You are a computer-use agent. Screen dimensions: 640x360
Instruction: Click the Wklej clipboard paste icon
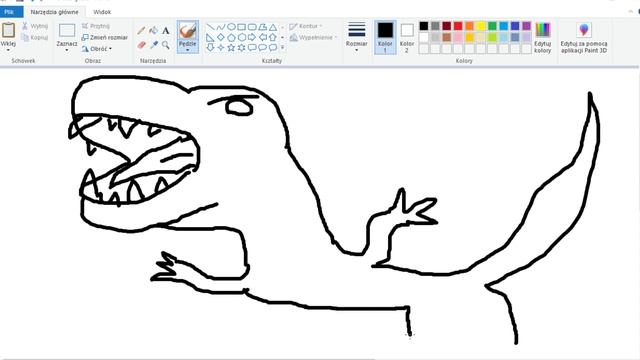(x=8, y=30)
